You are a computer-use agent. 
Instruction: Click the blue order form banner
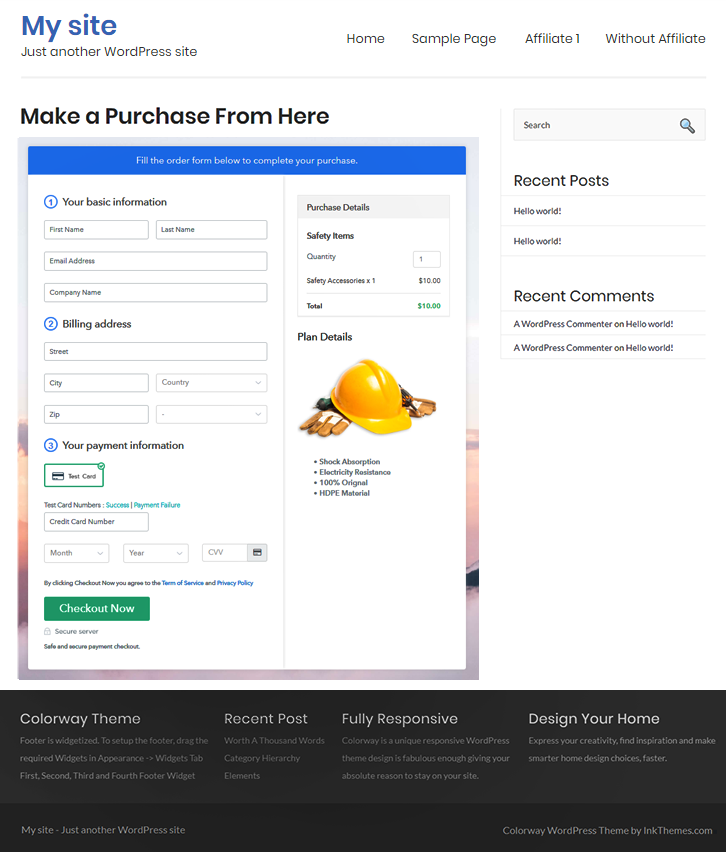pyautogui.click(x=247, y=160)
